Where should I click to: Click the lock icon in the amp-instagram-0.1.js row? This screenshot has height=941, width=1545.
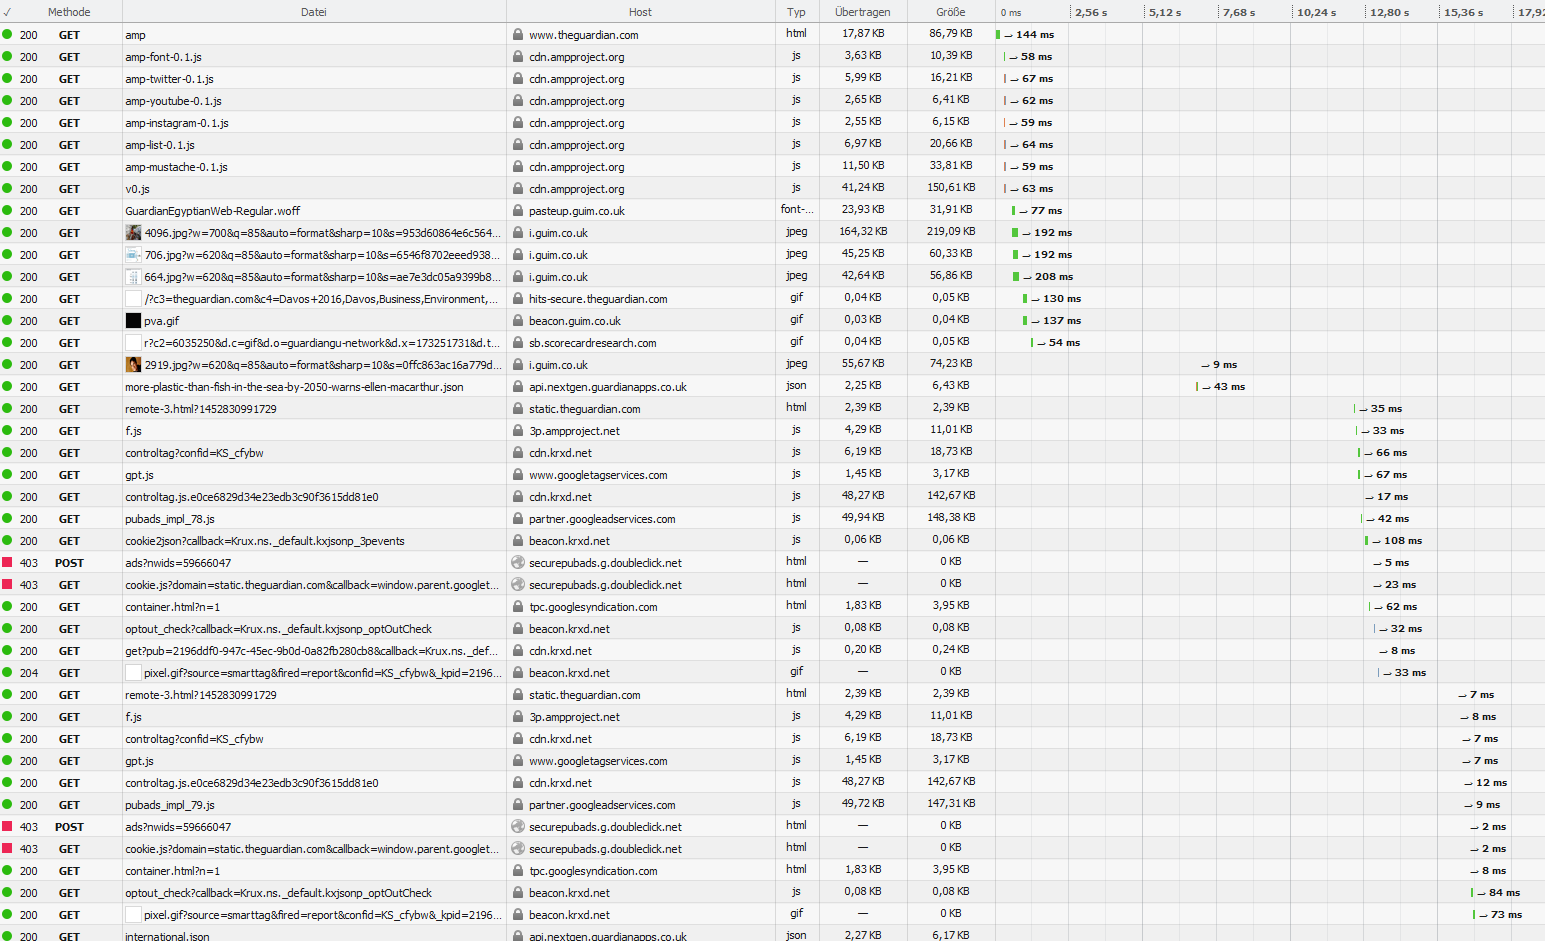(518, 122)
